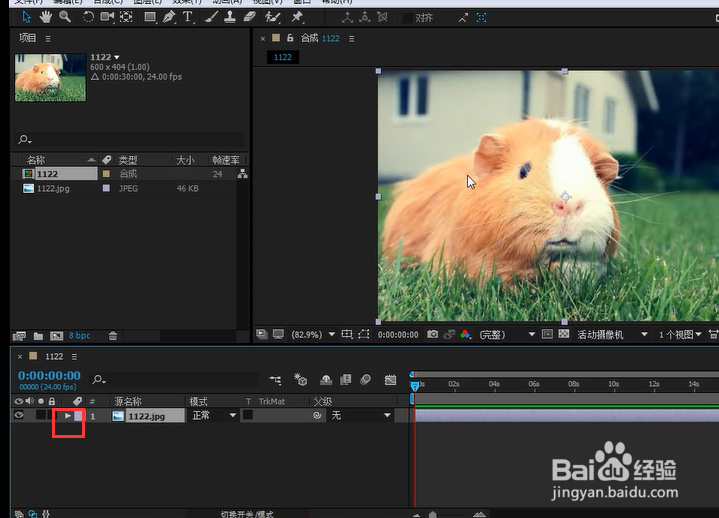Toggle the Region of Interest button
719x518 pixels.
547,334
